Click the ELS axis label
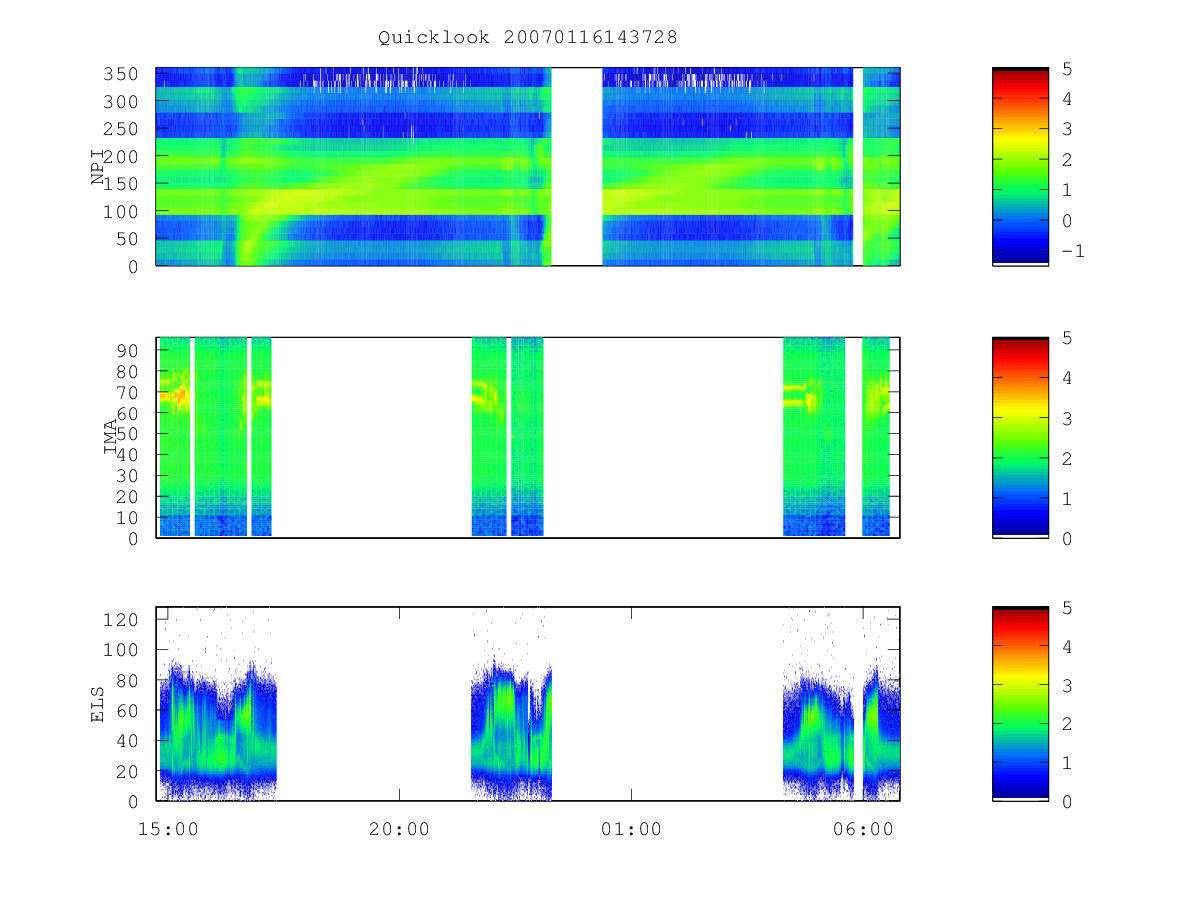 99,705
